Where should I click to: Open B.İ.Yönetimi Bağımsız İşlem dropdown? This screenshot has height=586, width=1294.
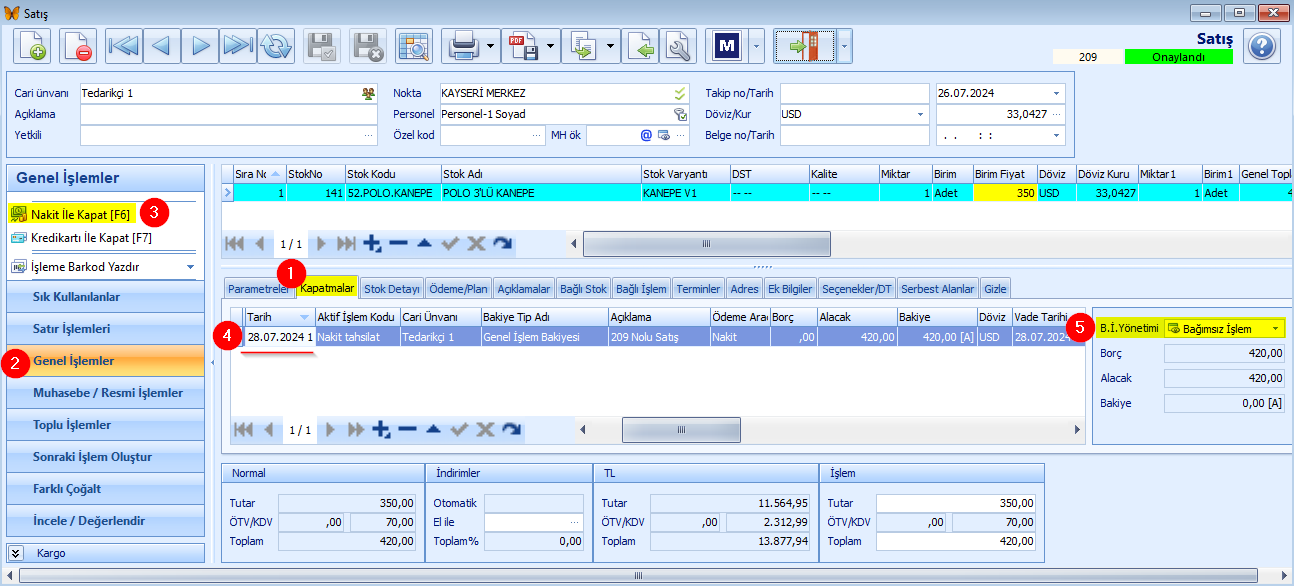tap(1275, 328)
